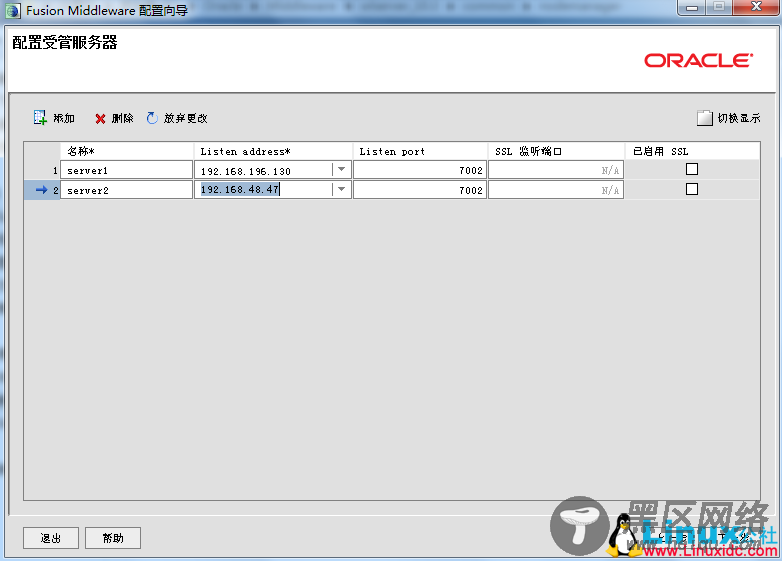Click the Discard Changes (放弃更改) icon
Screen dimensions: 782x561
[152, 118]
